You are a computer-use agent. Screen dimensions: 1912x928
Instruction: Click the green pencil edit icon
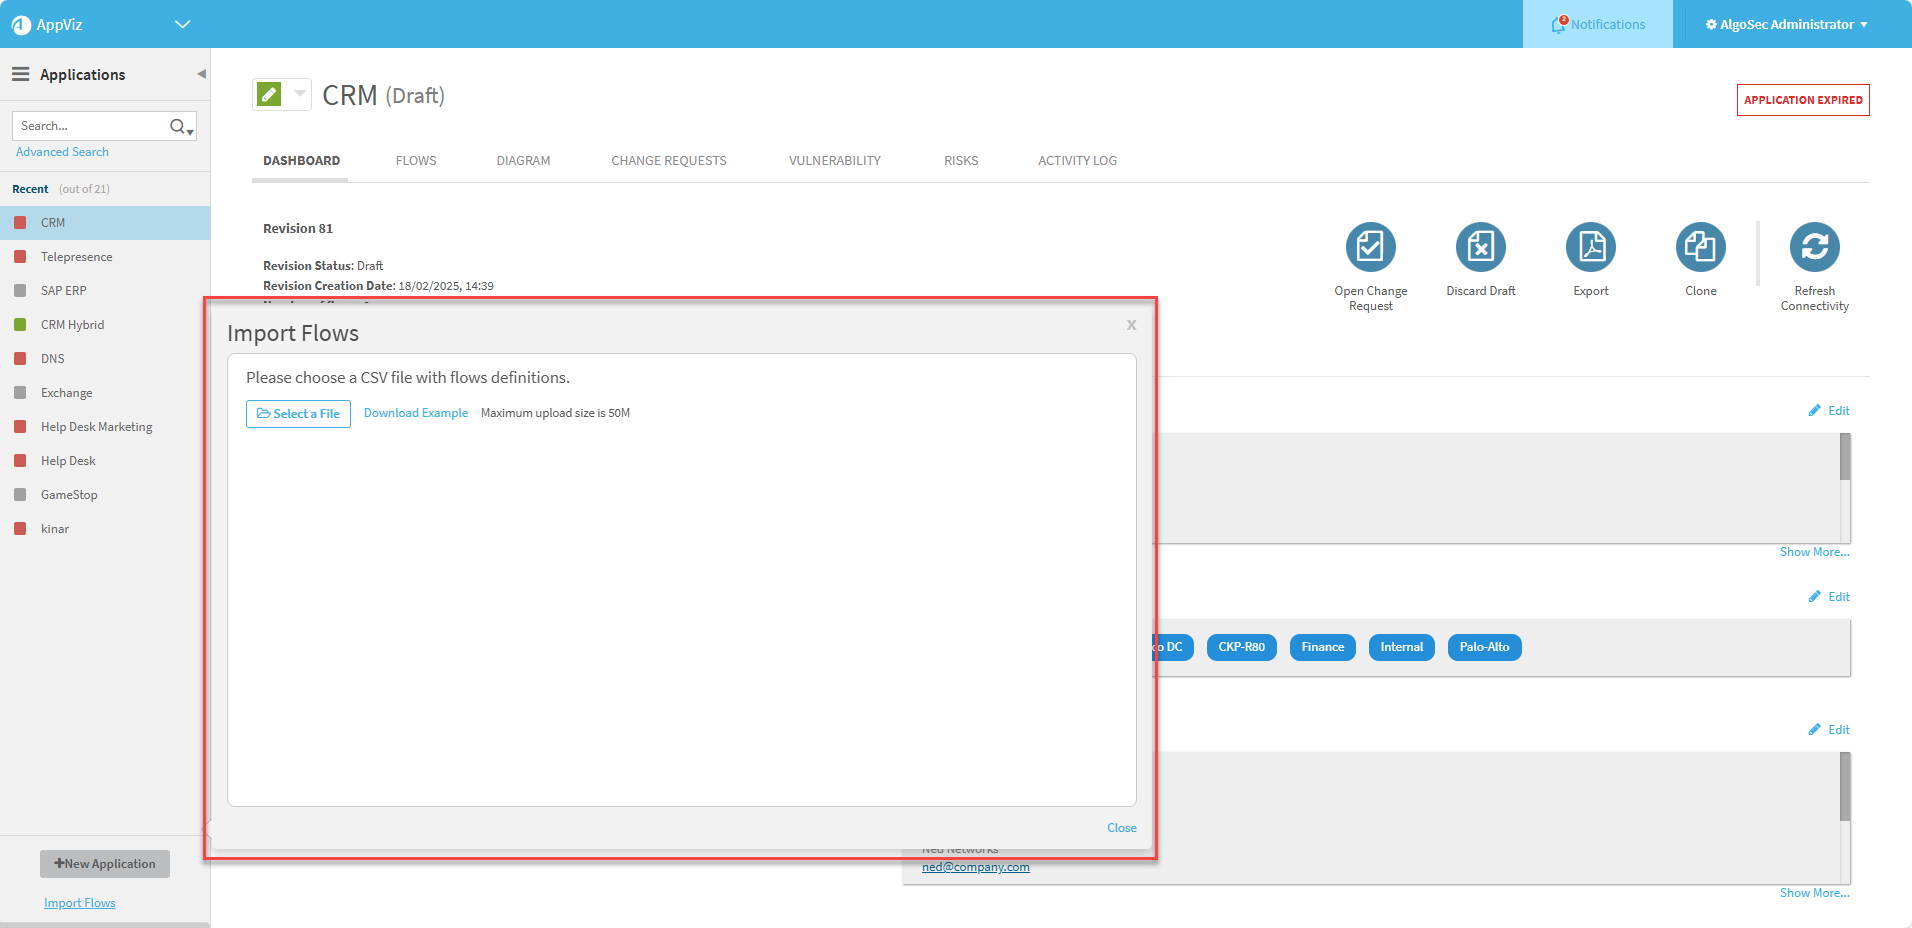click(269, 95)
